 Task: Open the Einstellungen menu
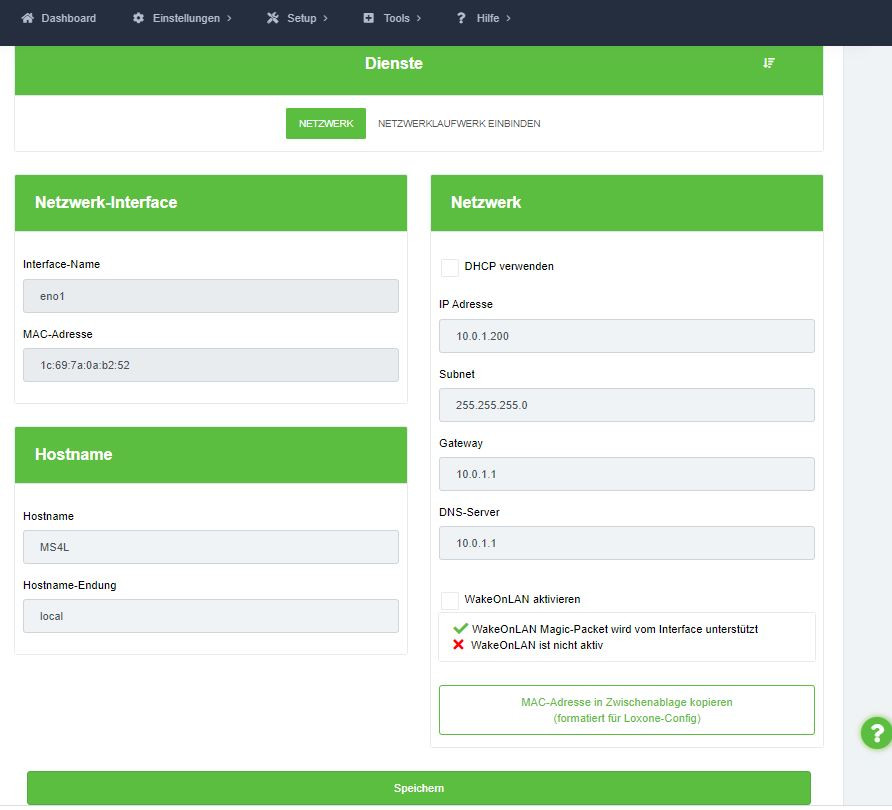(x=182, y=18)
